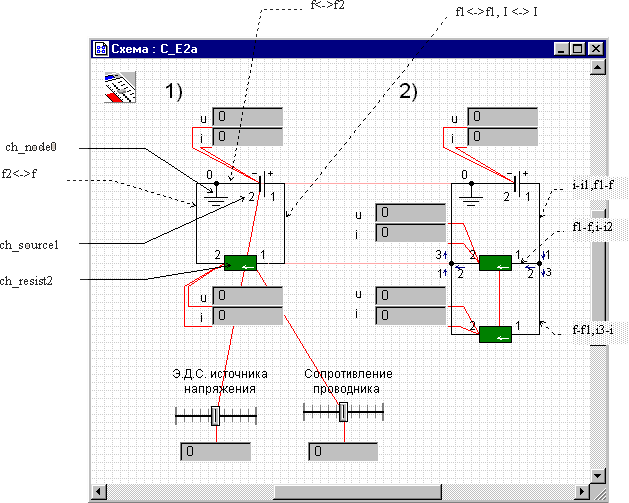Maximize the Схема C_E2a window
629x503 pixels.
(577, 49)
